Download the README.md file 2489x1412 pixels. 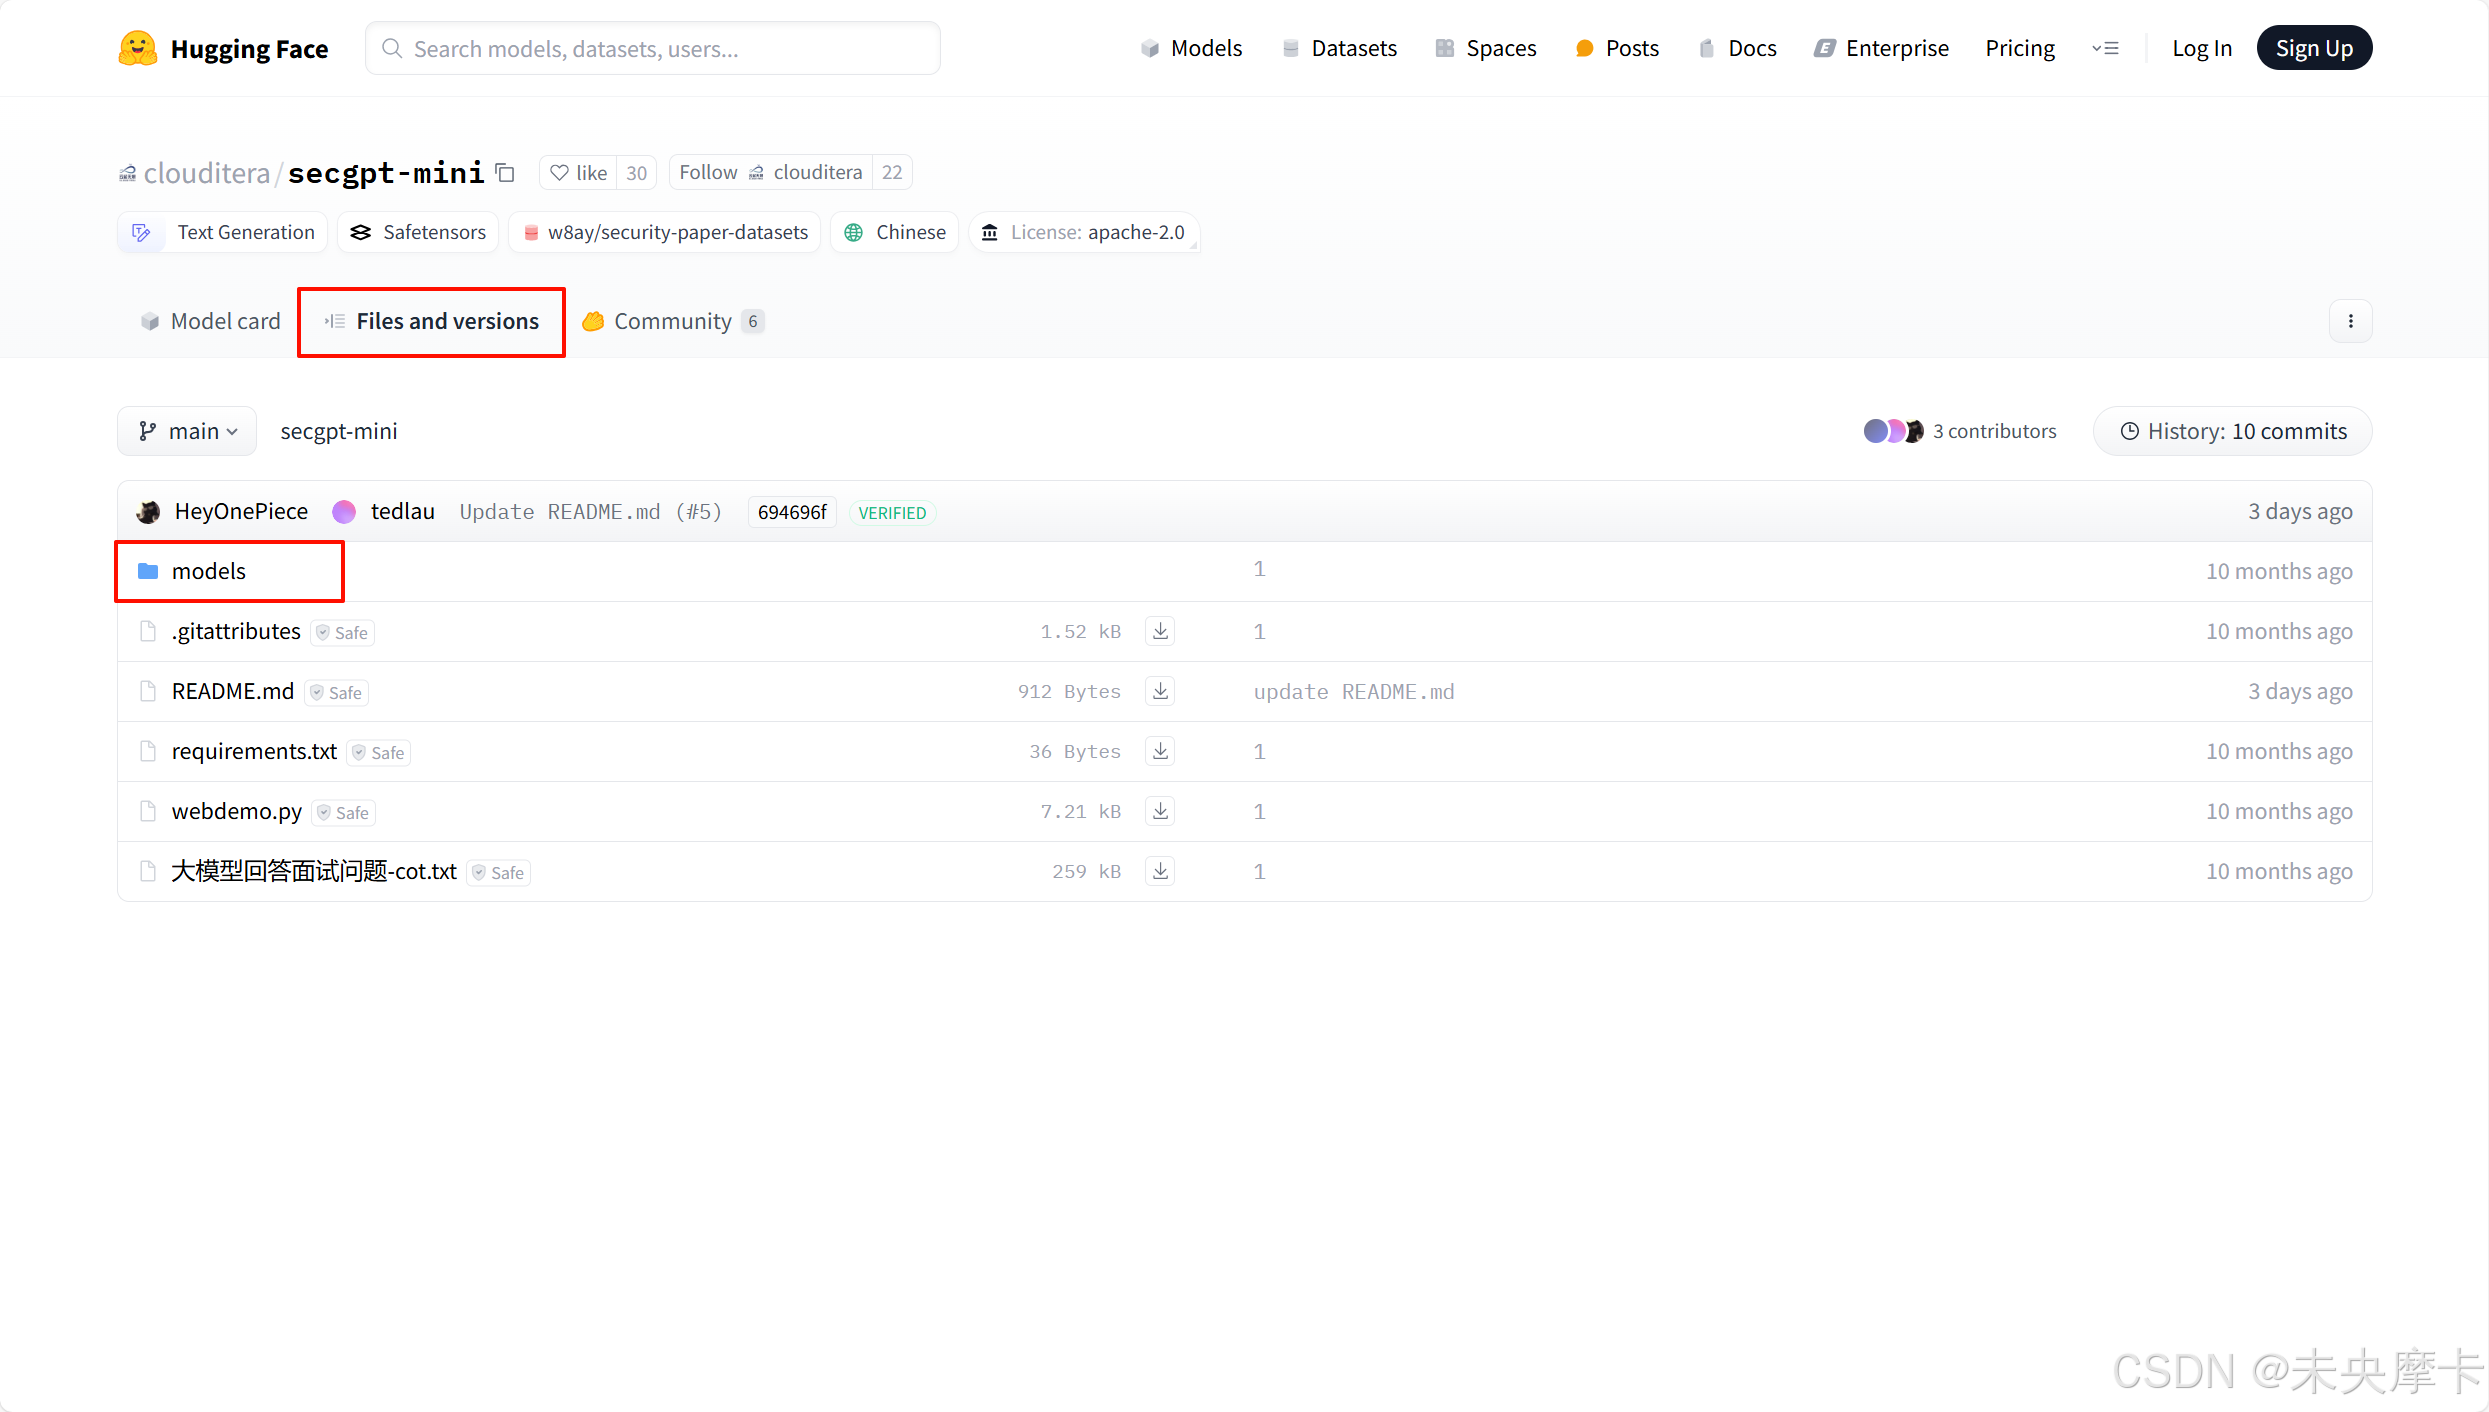[x=1160, y=691]
